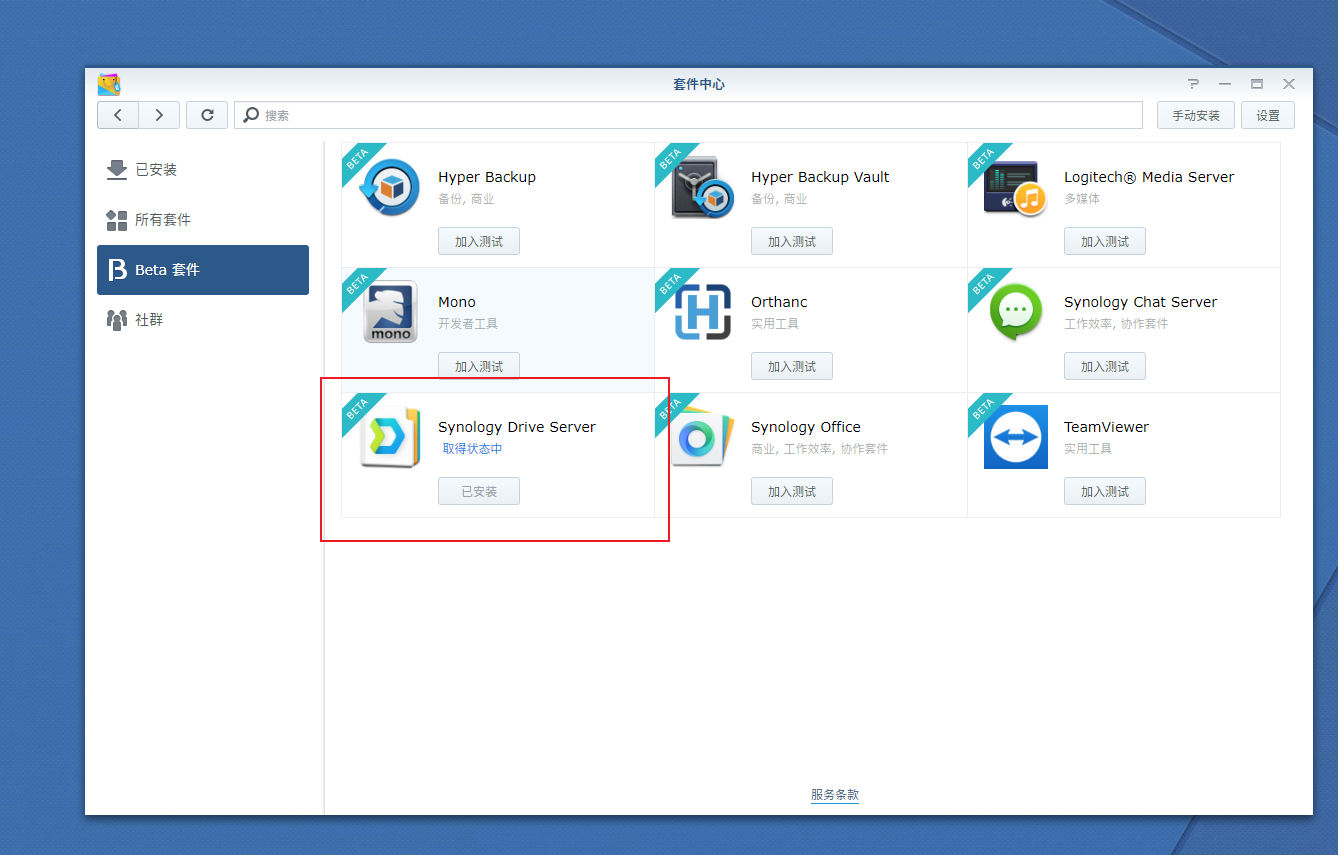Image resolution: width=1338 pixels, height=855 pixels.
Task: Go forward with the right arrow button
Action: click(159, 115)
